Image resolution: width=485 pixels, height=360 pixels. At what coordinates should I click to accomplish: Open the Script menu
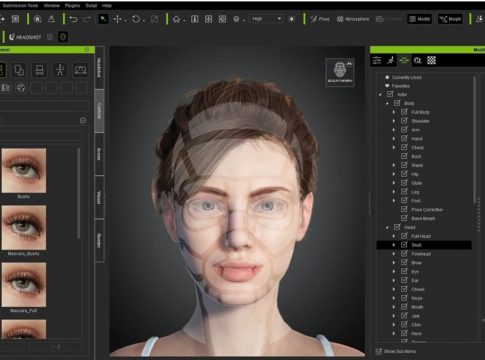tap(91, 6)
